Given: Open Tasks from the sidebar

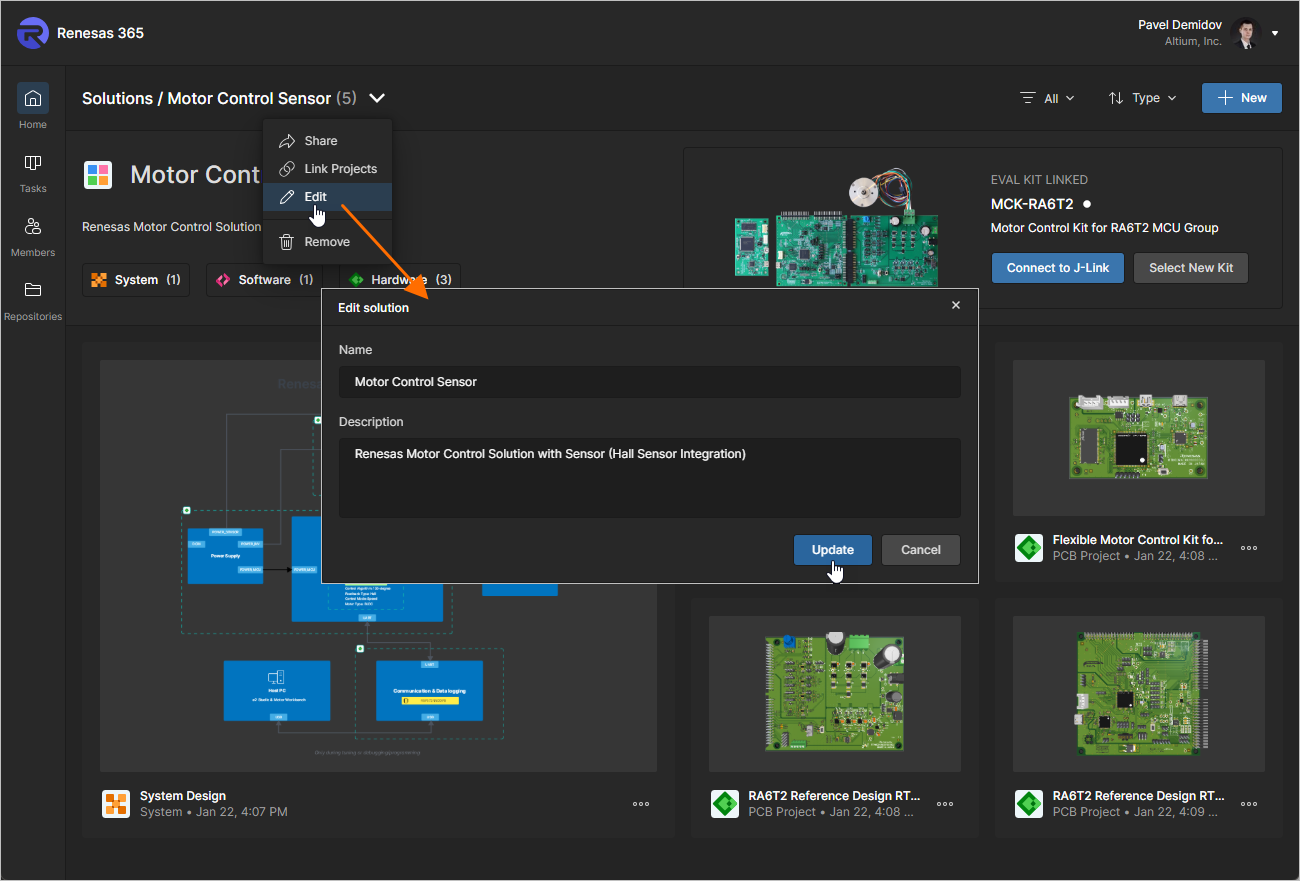Looking at the screenshot, I should click(x=33, y=171).
